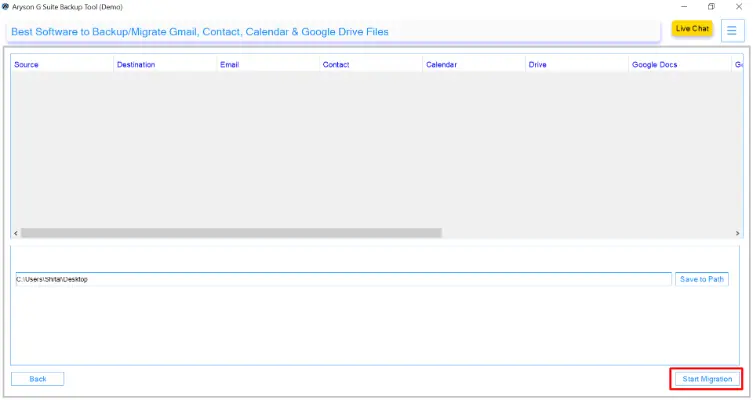Focus the destination path input field

pos(342,279)
